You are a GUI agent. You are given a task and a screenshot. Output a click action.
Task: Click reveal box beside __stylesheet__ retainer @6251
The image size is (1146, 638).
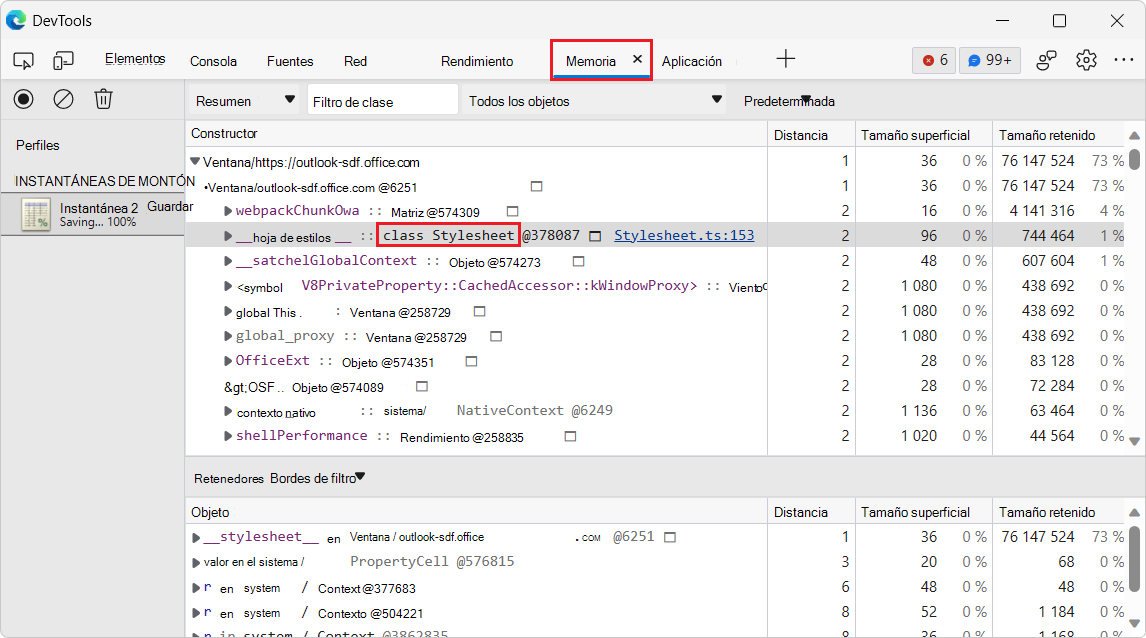(x=669, y=537)
